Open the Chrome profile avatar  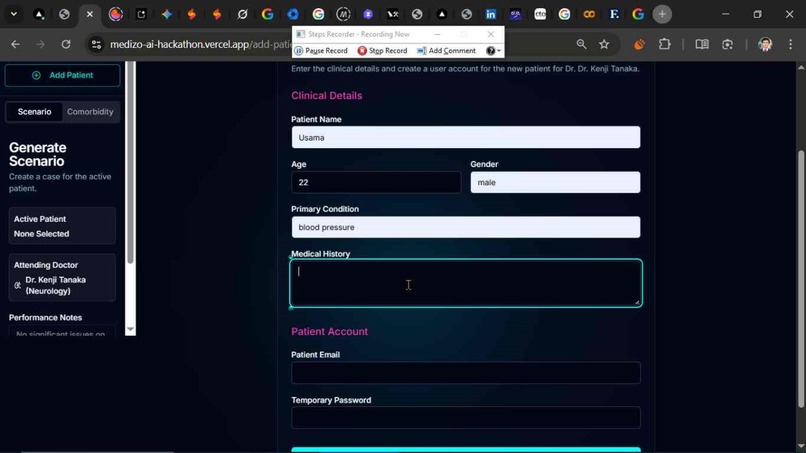(x=765, y=44)
